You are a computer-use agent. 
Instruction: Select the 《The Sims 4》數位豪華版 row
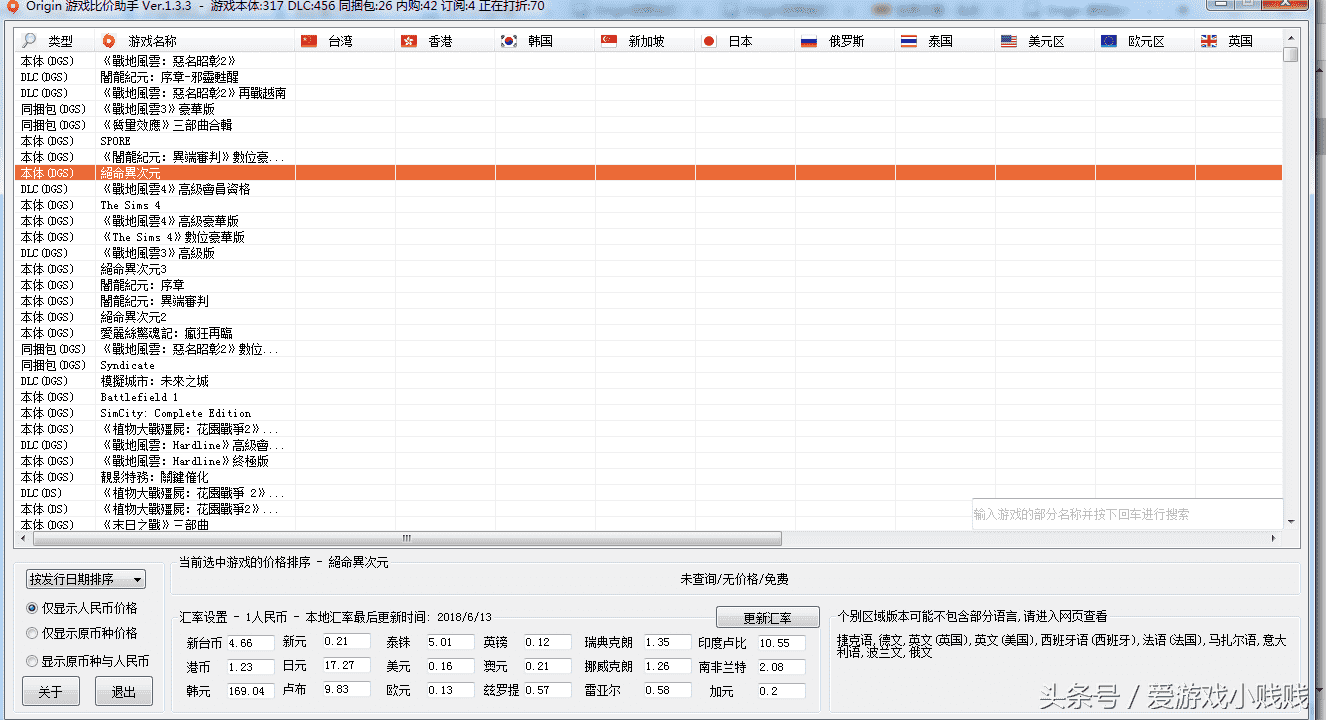tap(649, 237)
